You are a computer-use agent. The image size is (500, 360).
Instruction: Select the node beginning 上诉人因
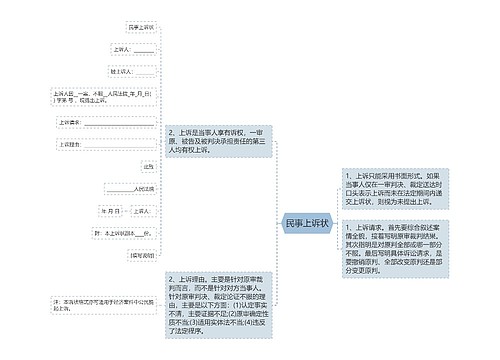pyautogui.click(x=103, y=97)
